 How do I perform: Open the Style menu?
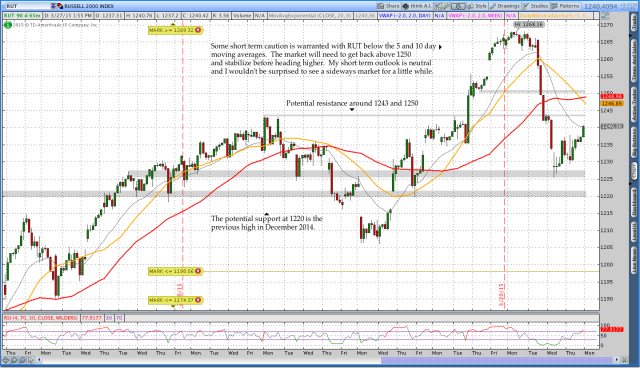pyautogui.click(x=478, y=6)
